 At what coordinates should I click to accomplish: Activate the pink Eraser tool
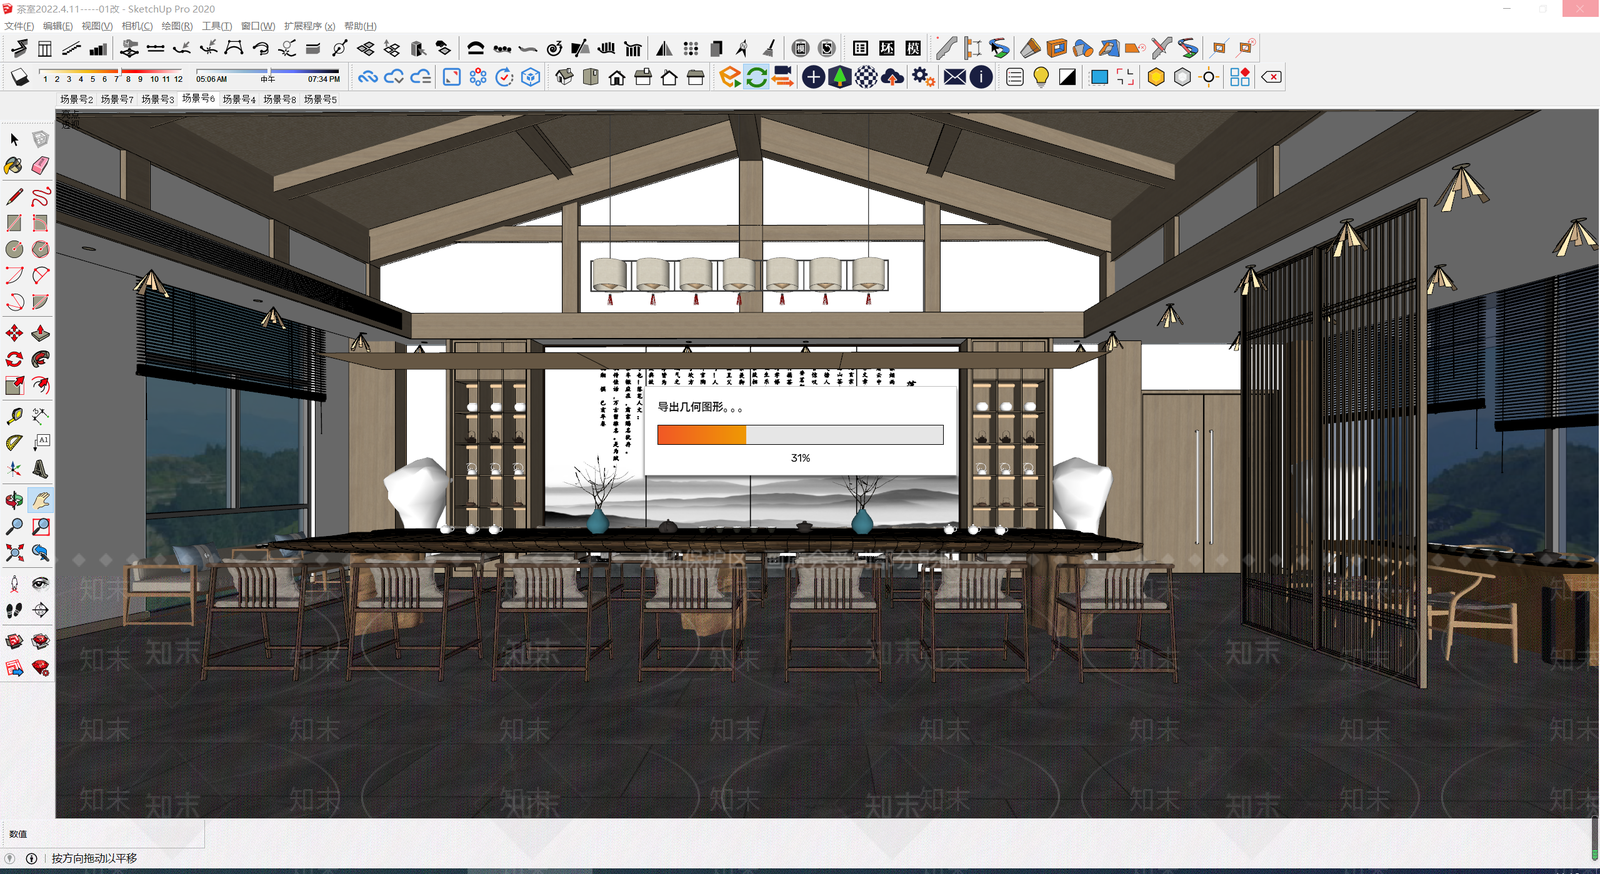(x=40, y=165)
